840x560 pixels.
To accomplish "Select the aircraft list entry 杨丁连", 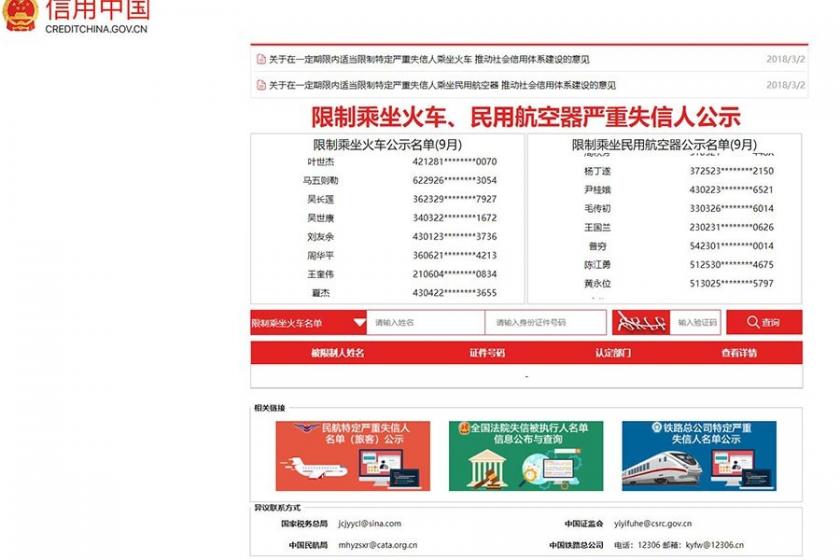I will click(x=597, y=171).
